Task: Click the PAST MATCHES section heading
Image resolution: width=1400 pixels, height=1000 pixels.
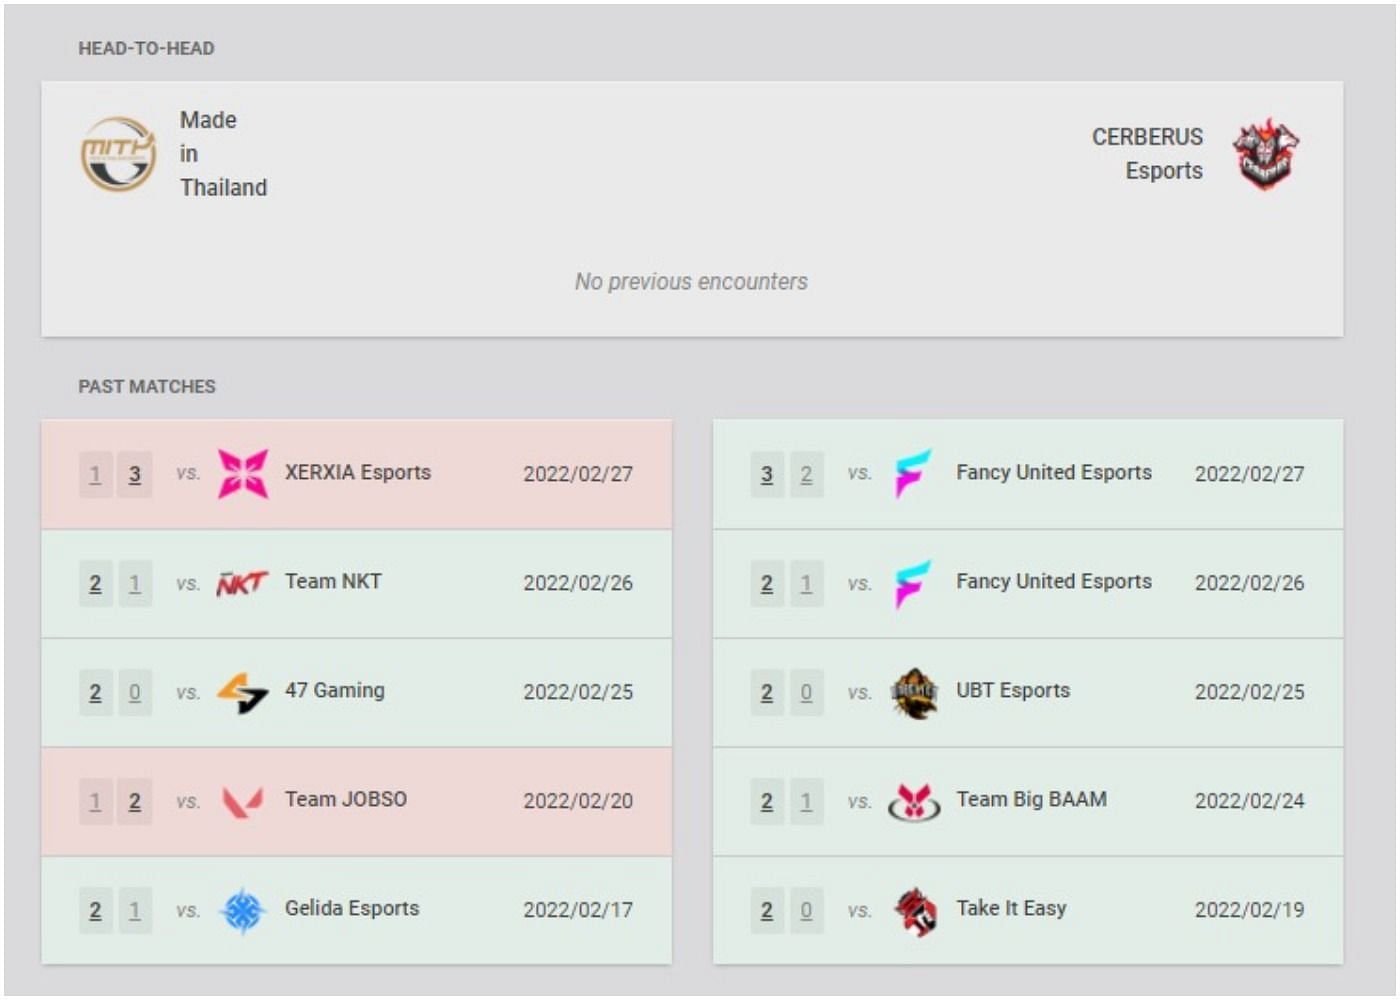Action: click(x=147, y=386)
